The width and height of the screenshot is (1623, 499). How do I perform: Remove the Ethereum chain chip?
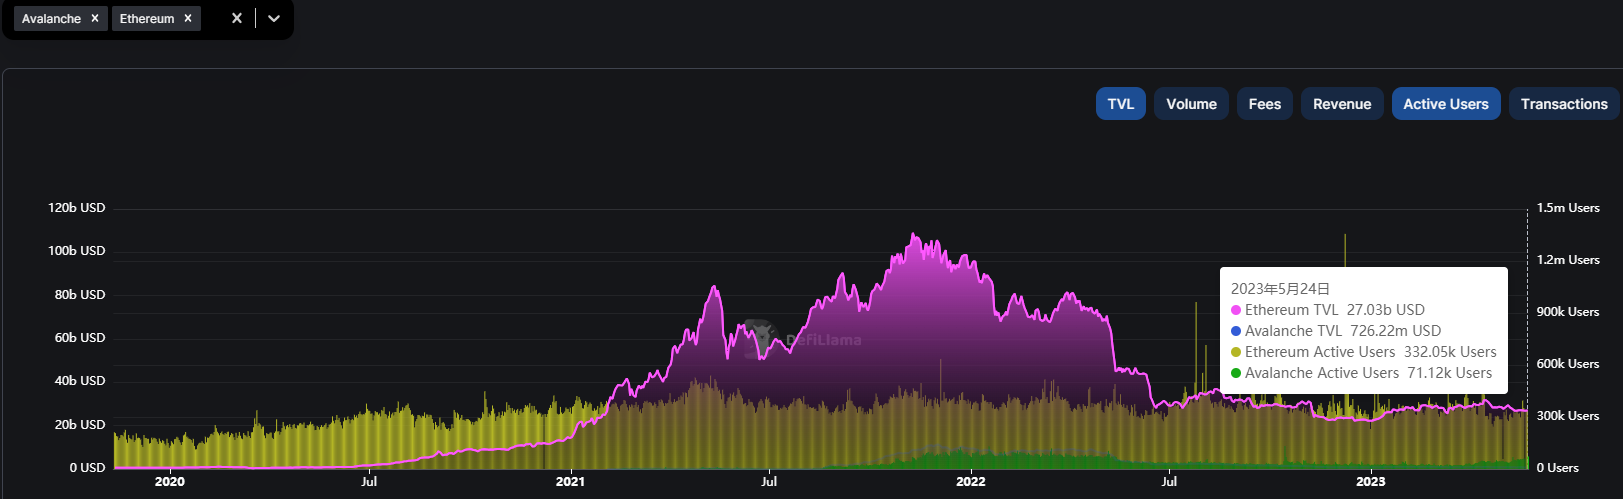[188, 19]
